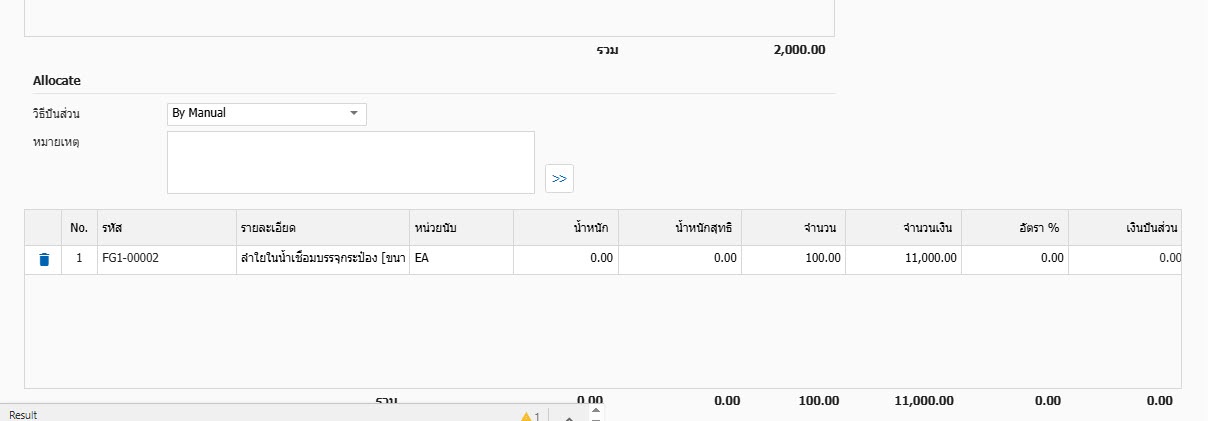Click the warning triangle icon in Result bar
1208x421 pixels.
526,415
